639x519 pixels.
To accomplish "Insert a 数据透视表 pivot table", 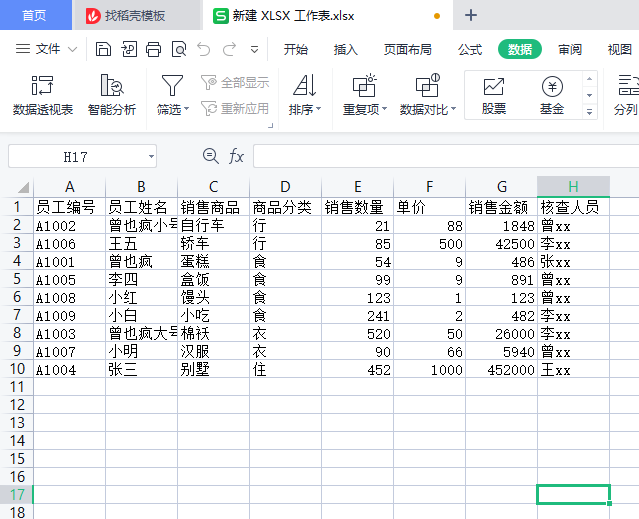I will pyautogui.click(x=43, y=95).
